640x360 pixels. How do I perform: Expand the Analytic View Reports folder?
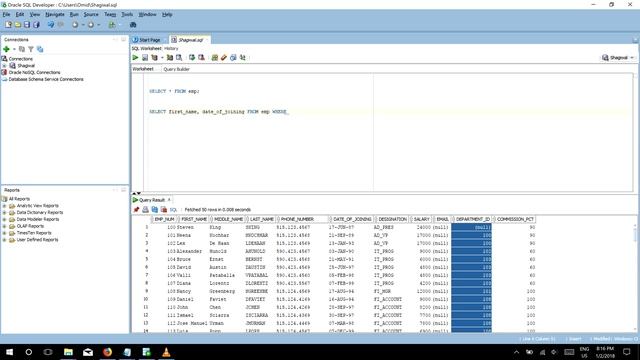pos(4,206)
